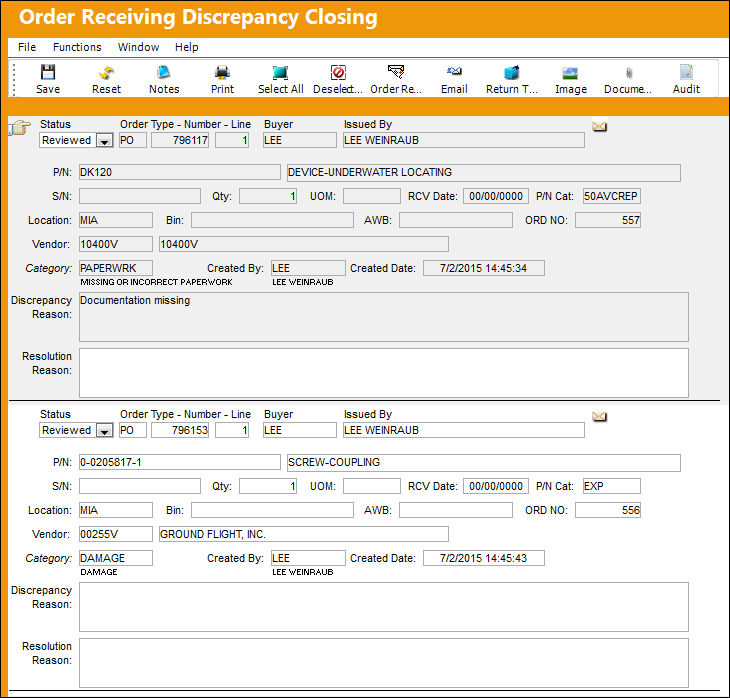Click Created Date 7/2/2015 14:45:43
Screen dimensions: 730x698
click(x=484, y=558)
